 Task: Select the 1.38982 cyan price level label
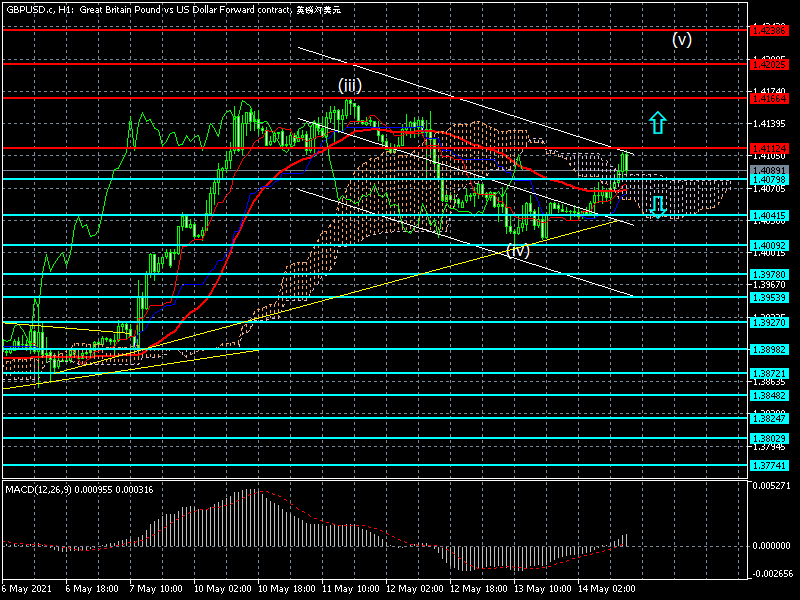point(769,349)
